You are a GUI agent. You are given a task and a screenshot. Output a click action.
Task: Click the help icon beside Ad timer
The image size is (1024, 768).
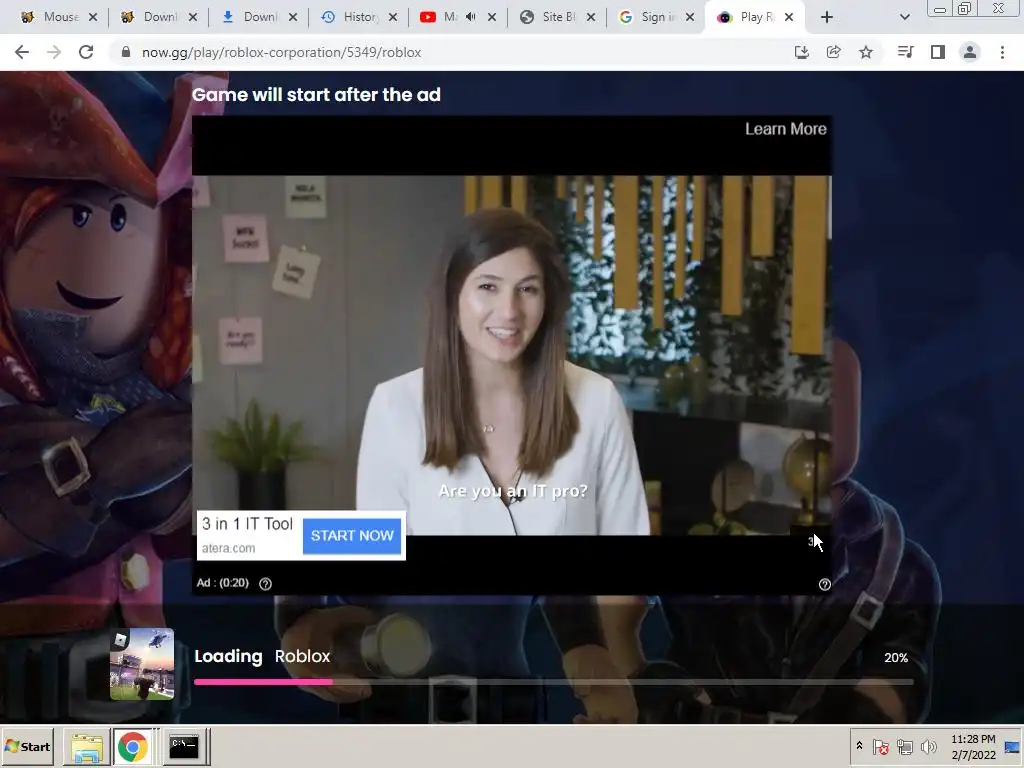tap(265, 584)
